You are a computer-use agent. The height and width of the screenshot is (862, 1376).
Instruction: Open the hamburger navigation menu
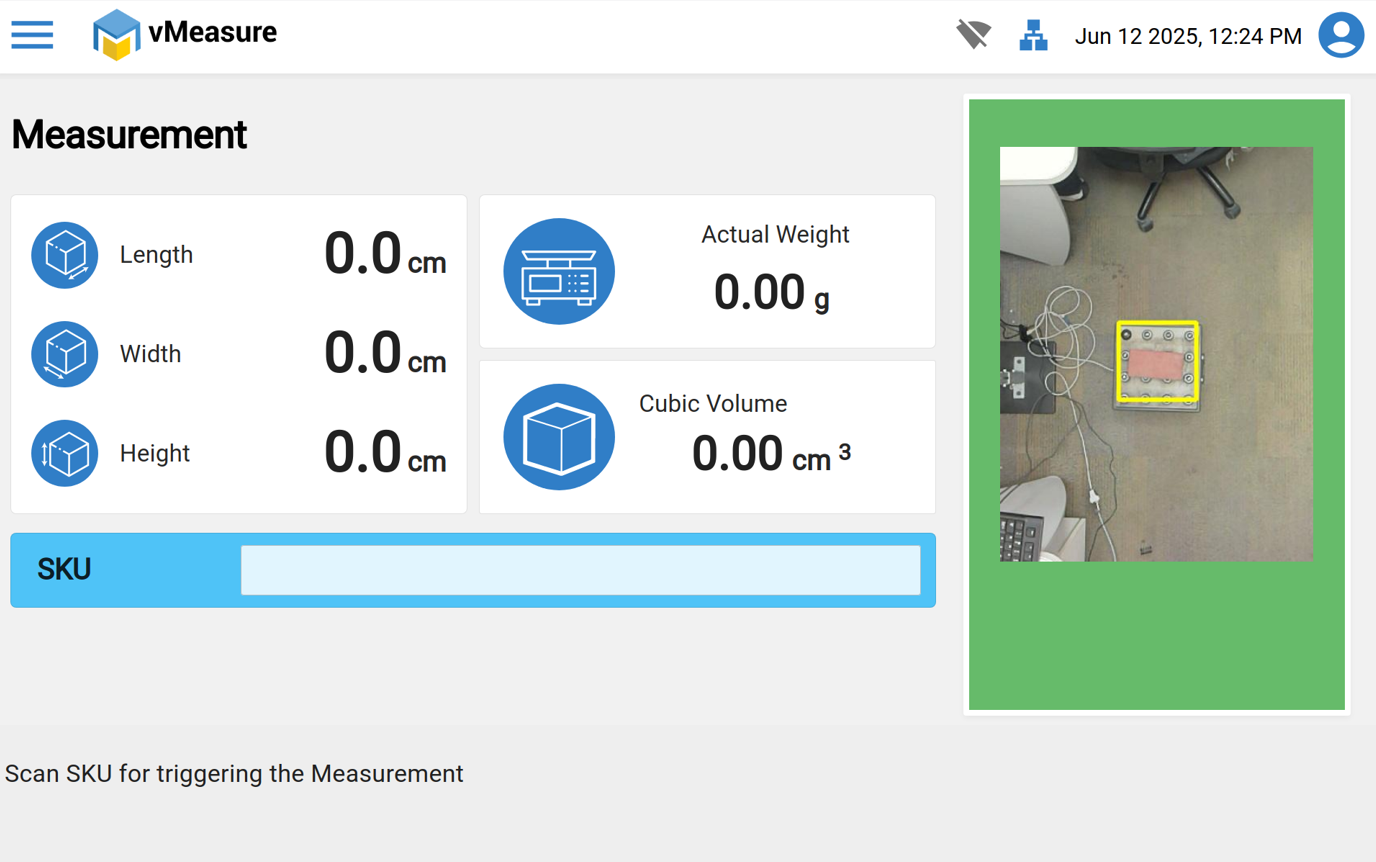tap(32, 35)
